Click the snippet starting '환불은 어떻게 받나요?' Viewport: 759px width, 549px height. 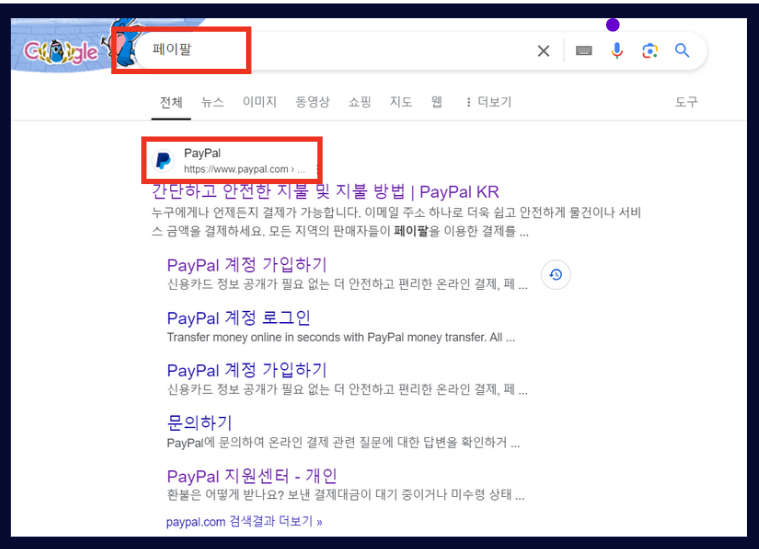[x=346, y=495]
